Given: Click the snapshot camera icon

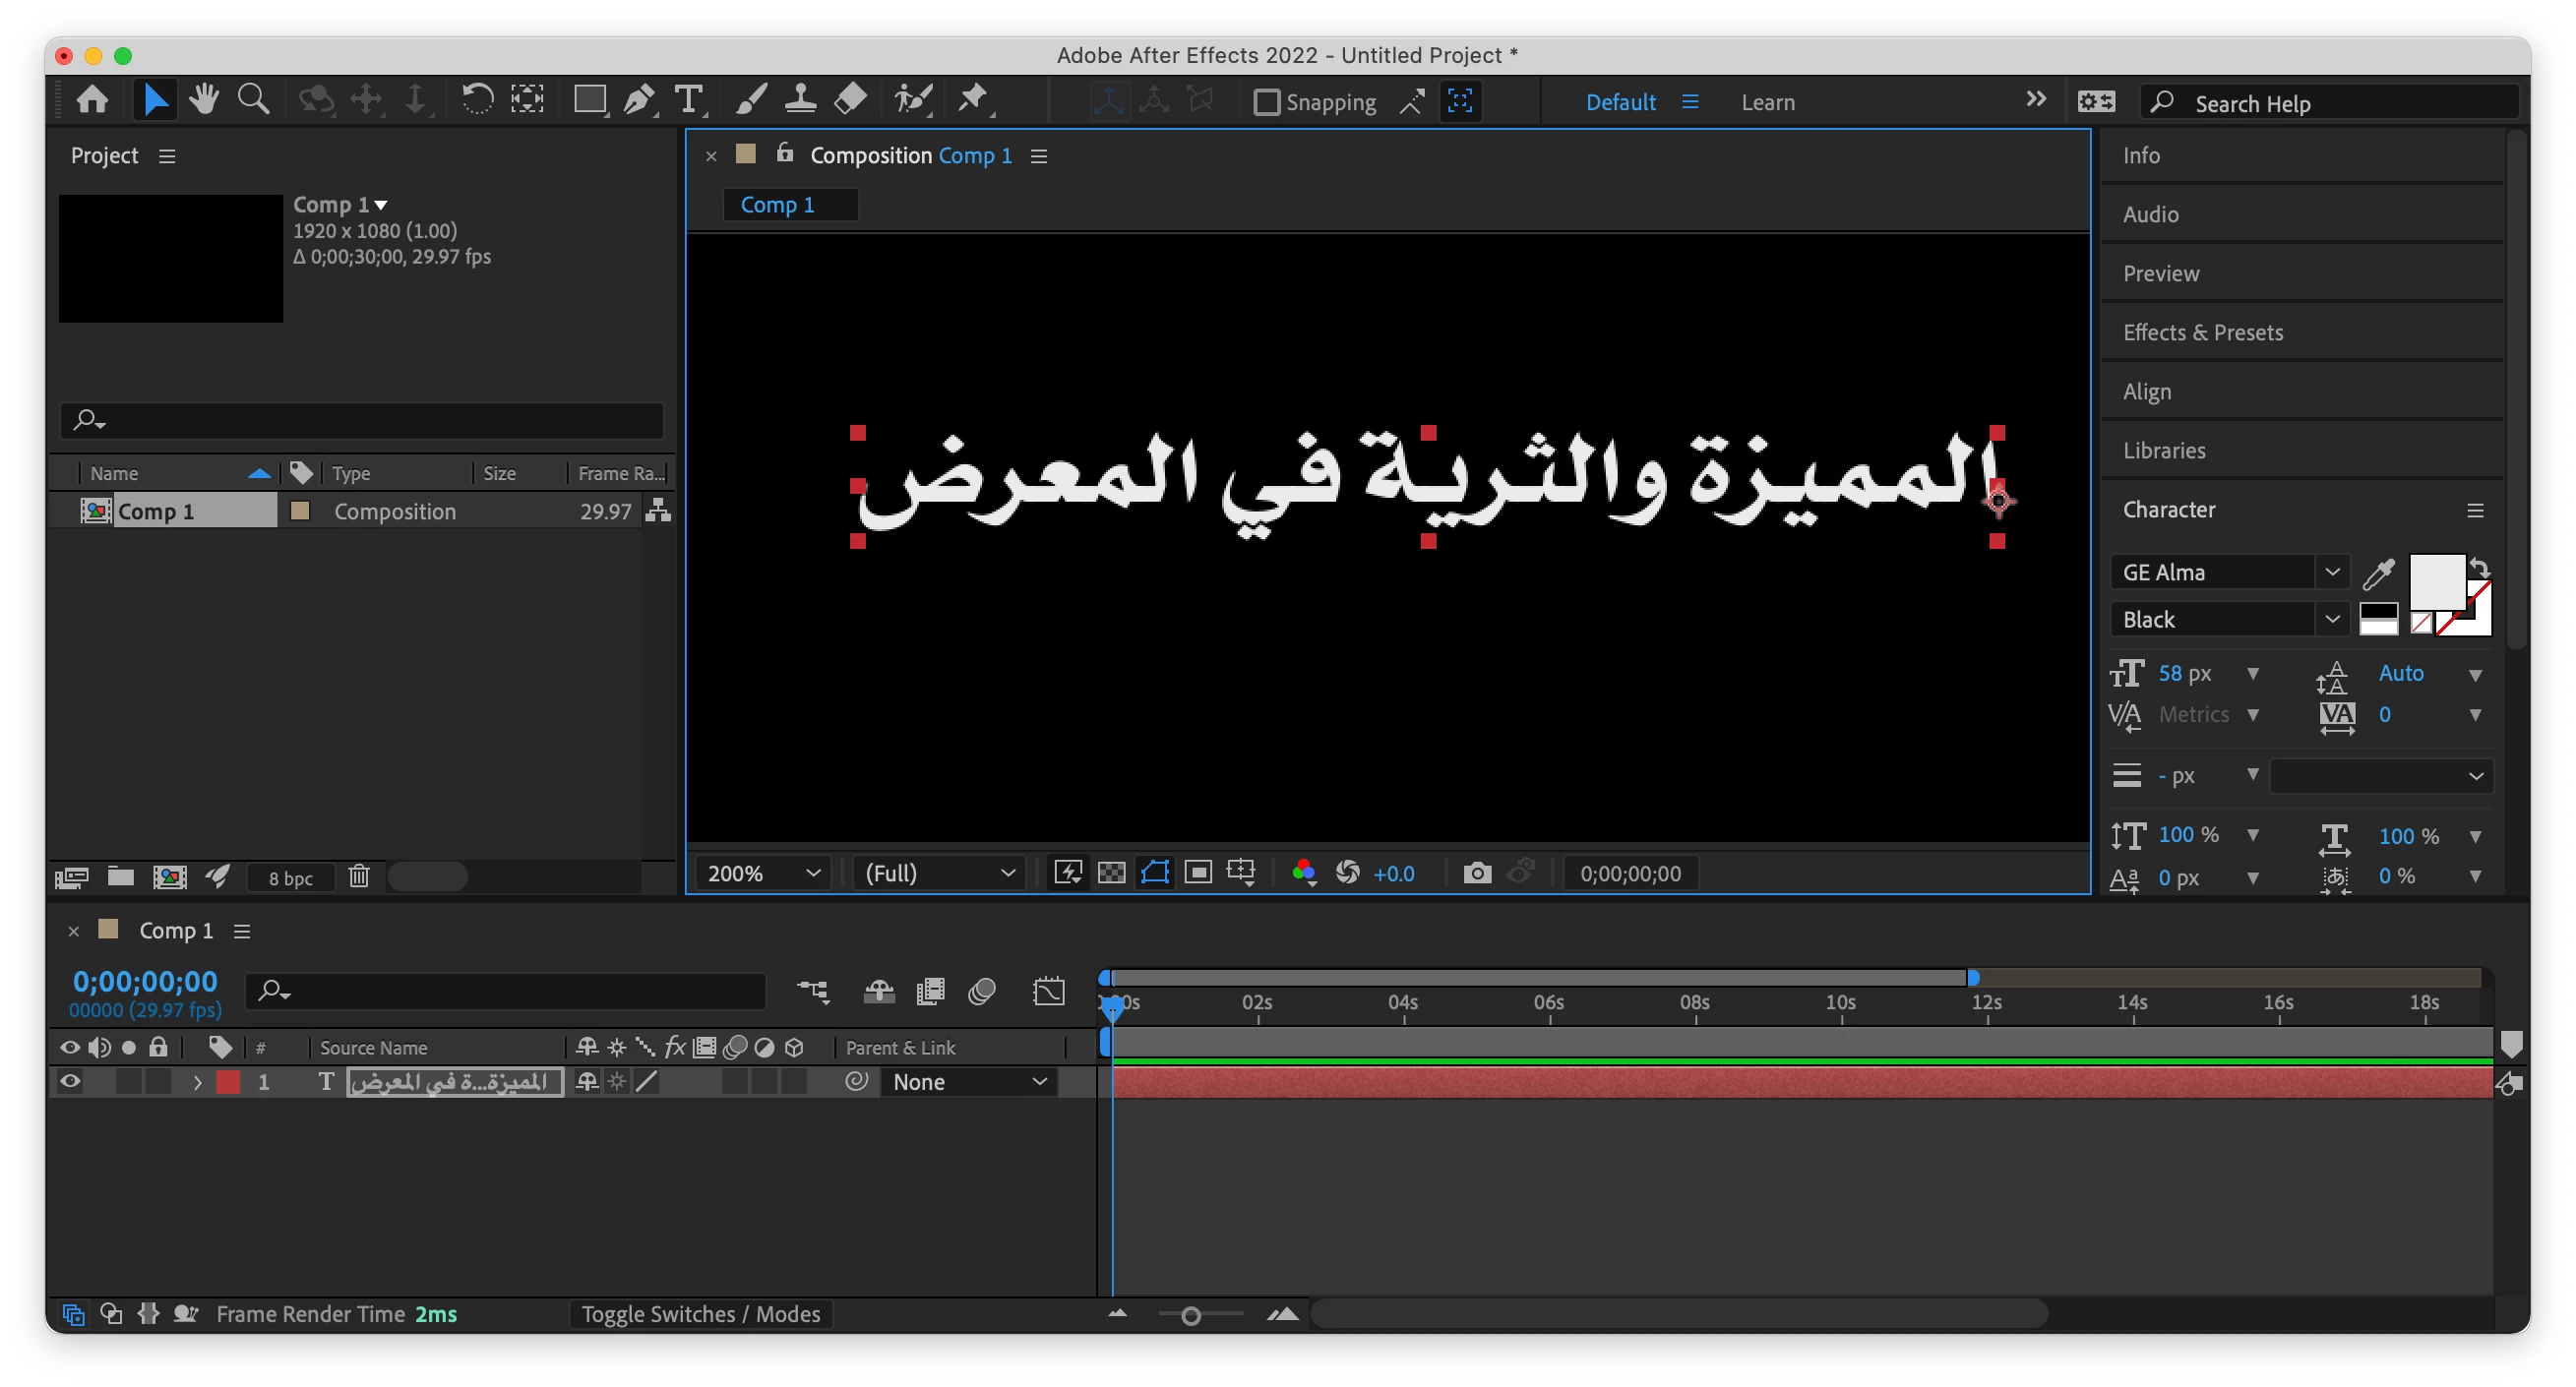Looking at the screenshot, I should (1476, 873).
